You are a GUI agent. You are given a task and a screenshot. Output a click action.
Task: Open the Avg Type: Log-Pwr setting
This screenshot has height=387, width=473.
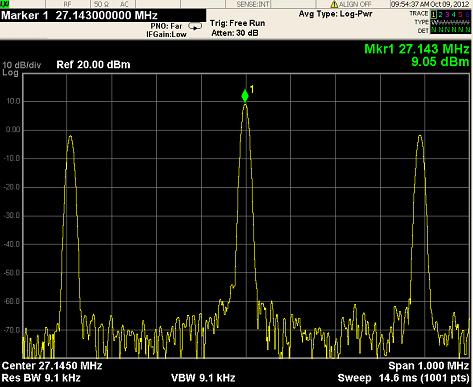pyautogui.click(x=335, y=14)
